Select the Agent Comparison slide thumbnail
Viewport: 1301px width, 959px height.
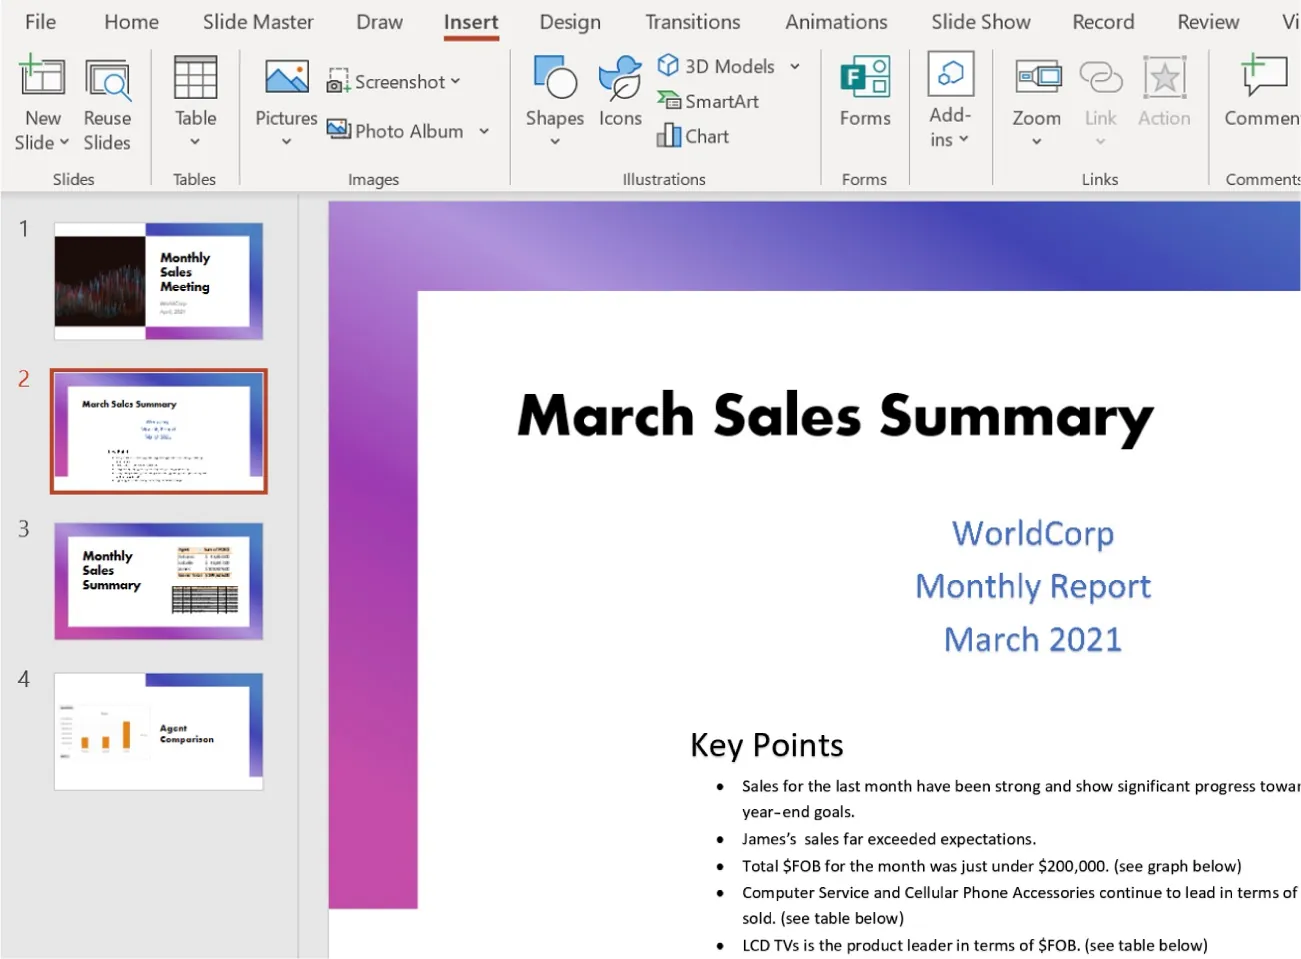pos(158,731)
